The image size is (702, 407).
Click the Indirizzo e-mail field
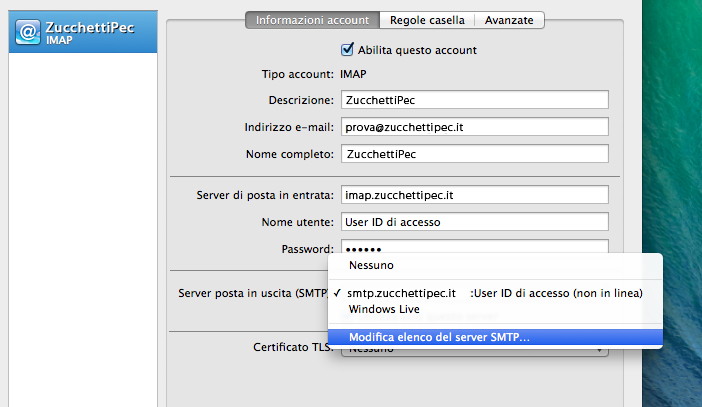coord(475,127)
